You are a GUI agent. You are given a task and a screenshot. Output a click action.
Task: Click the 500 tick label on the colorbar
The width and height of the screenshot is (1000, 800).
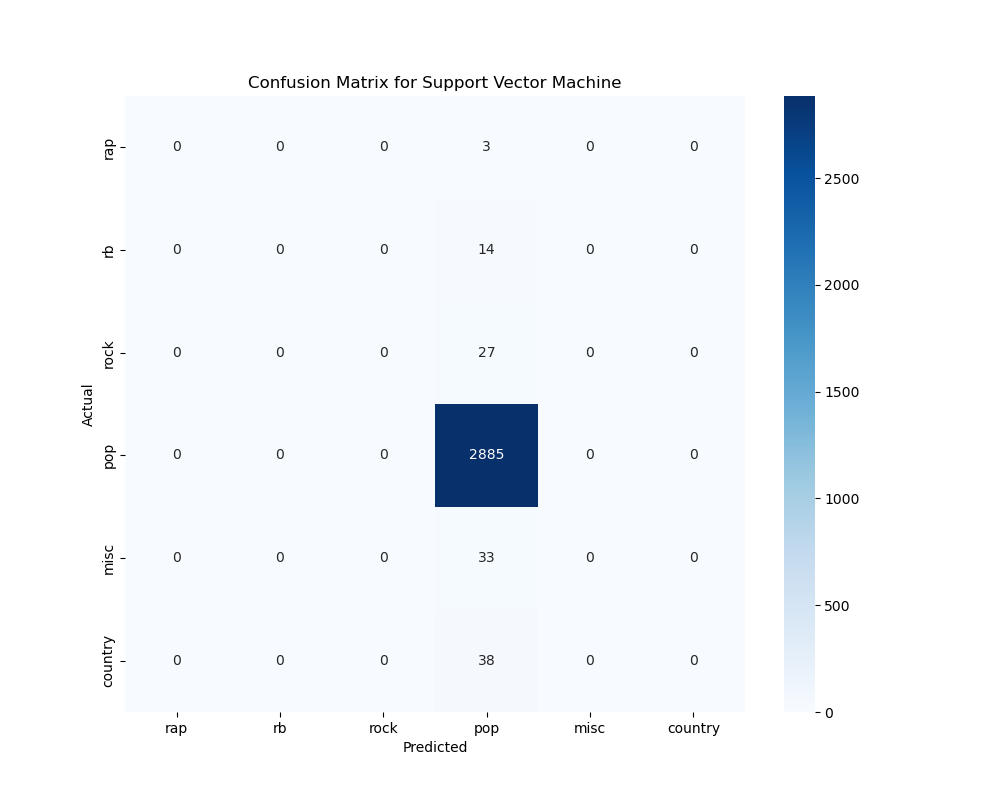pos(837,606)
